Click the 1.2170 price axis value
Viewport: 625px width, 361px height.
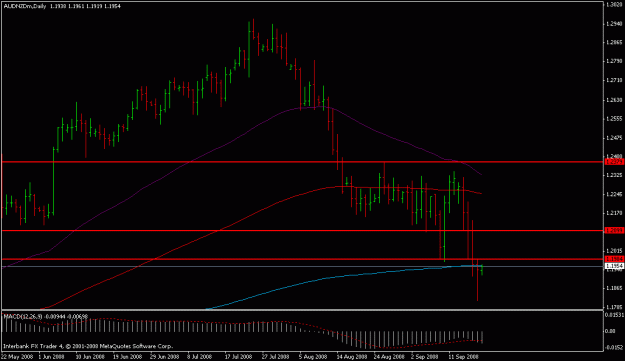[x=614, y=213]
